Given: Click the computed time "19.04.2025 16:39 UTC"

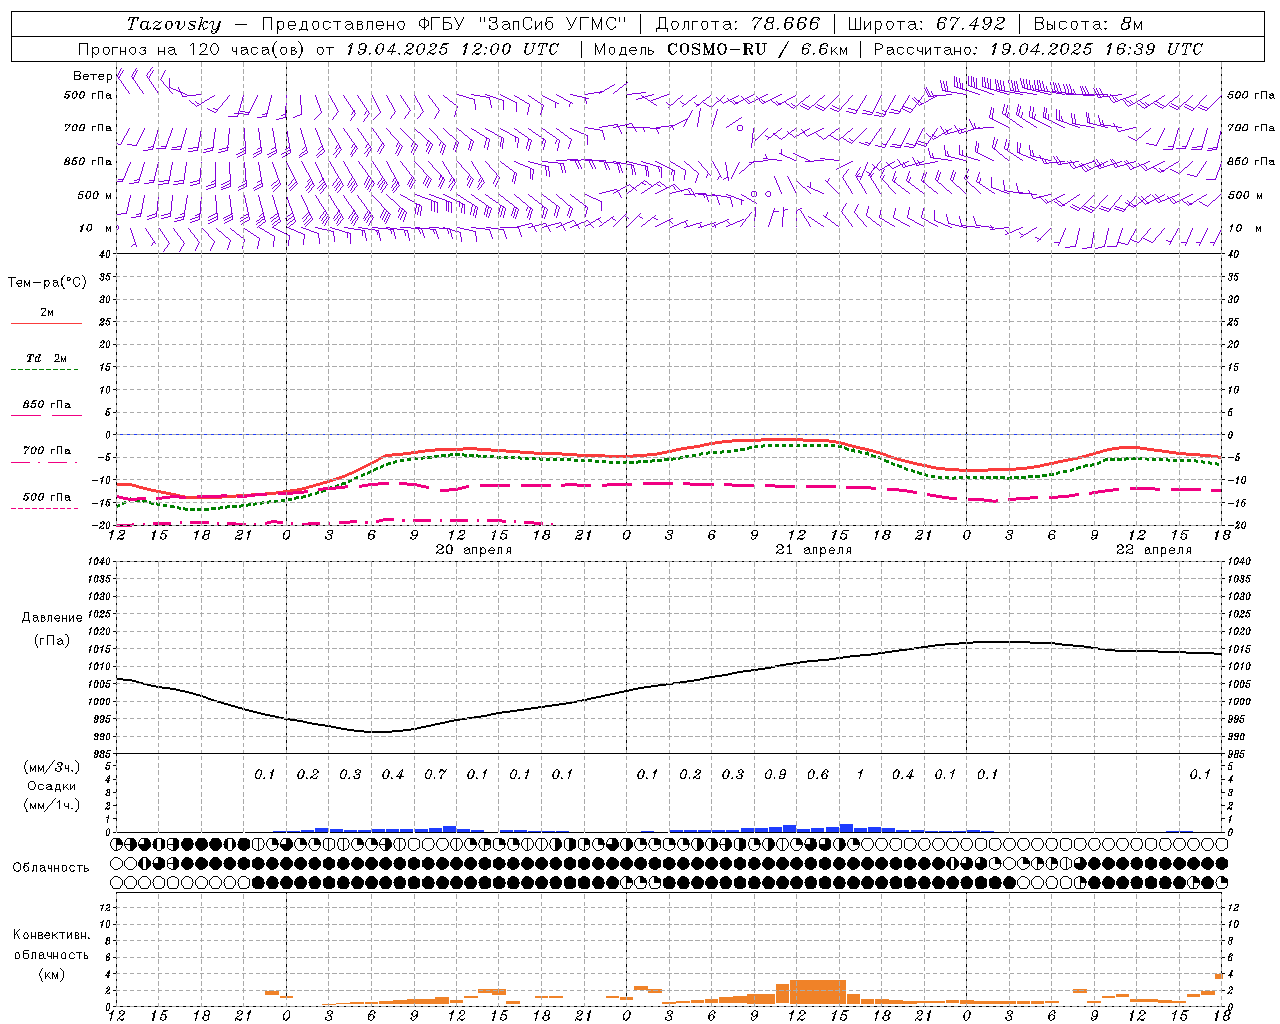Looking at the screenshot, I should coord(1095,49).
